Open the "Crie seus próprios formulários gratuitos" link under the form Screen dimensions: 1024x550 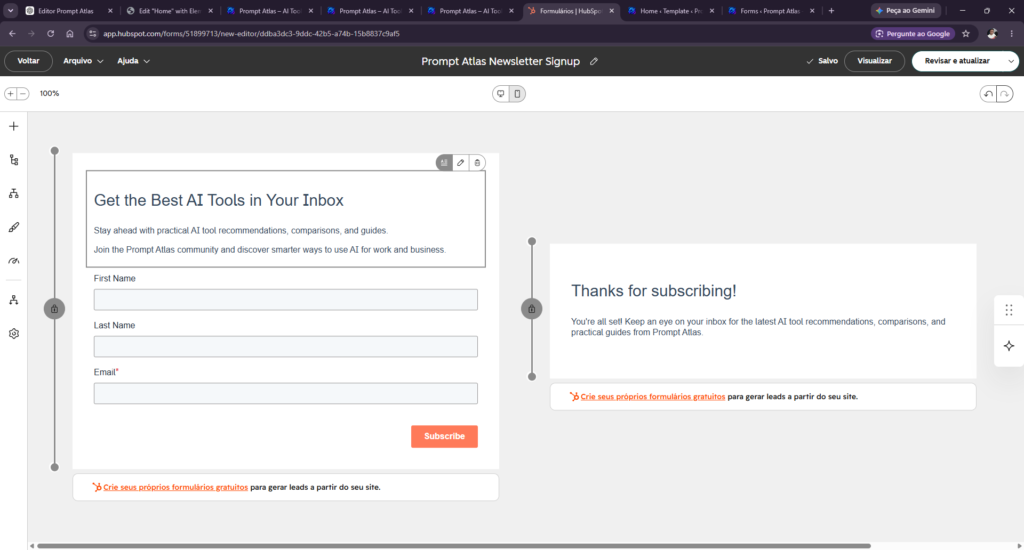pyautogui.click(x=175, y=487)
